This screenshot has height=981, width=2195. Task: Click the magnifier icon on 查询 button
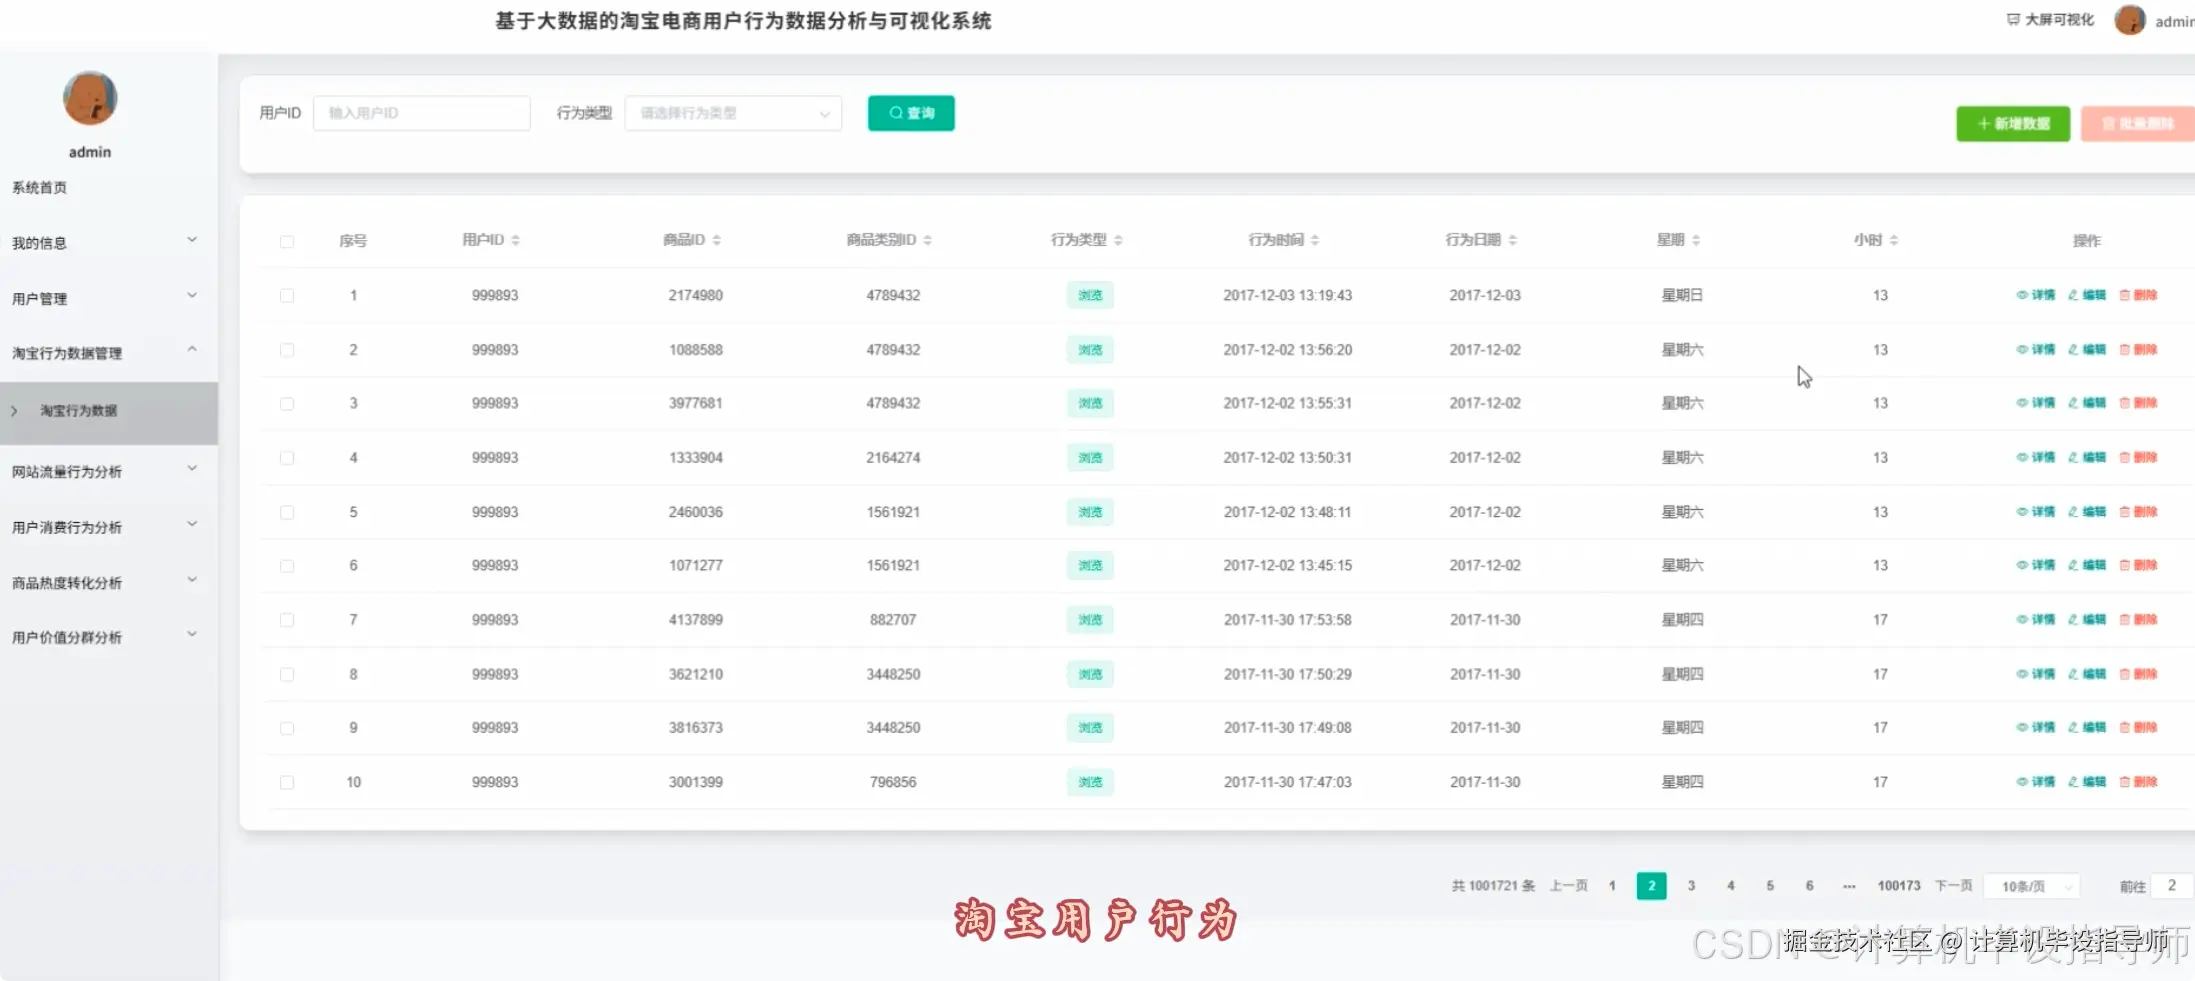[894, 113]
